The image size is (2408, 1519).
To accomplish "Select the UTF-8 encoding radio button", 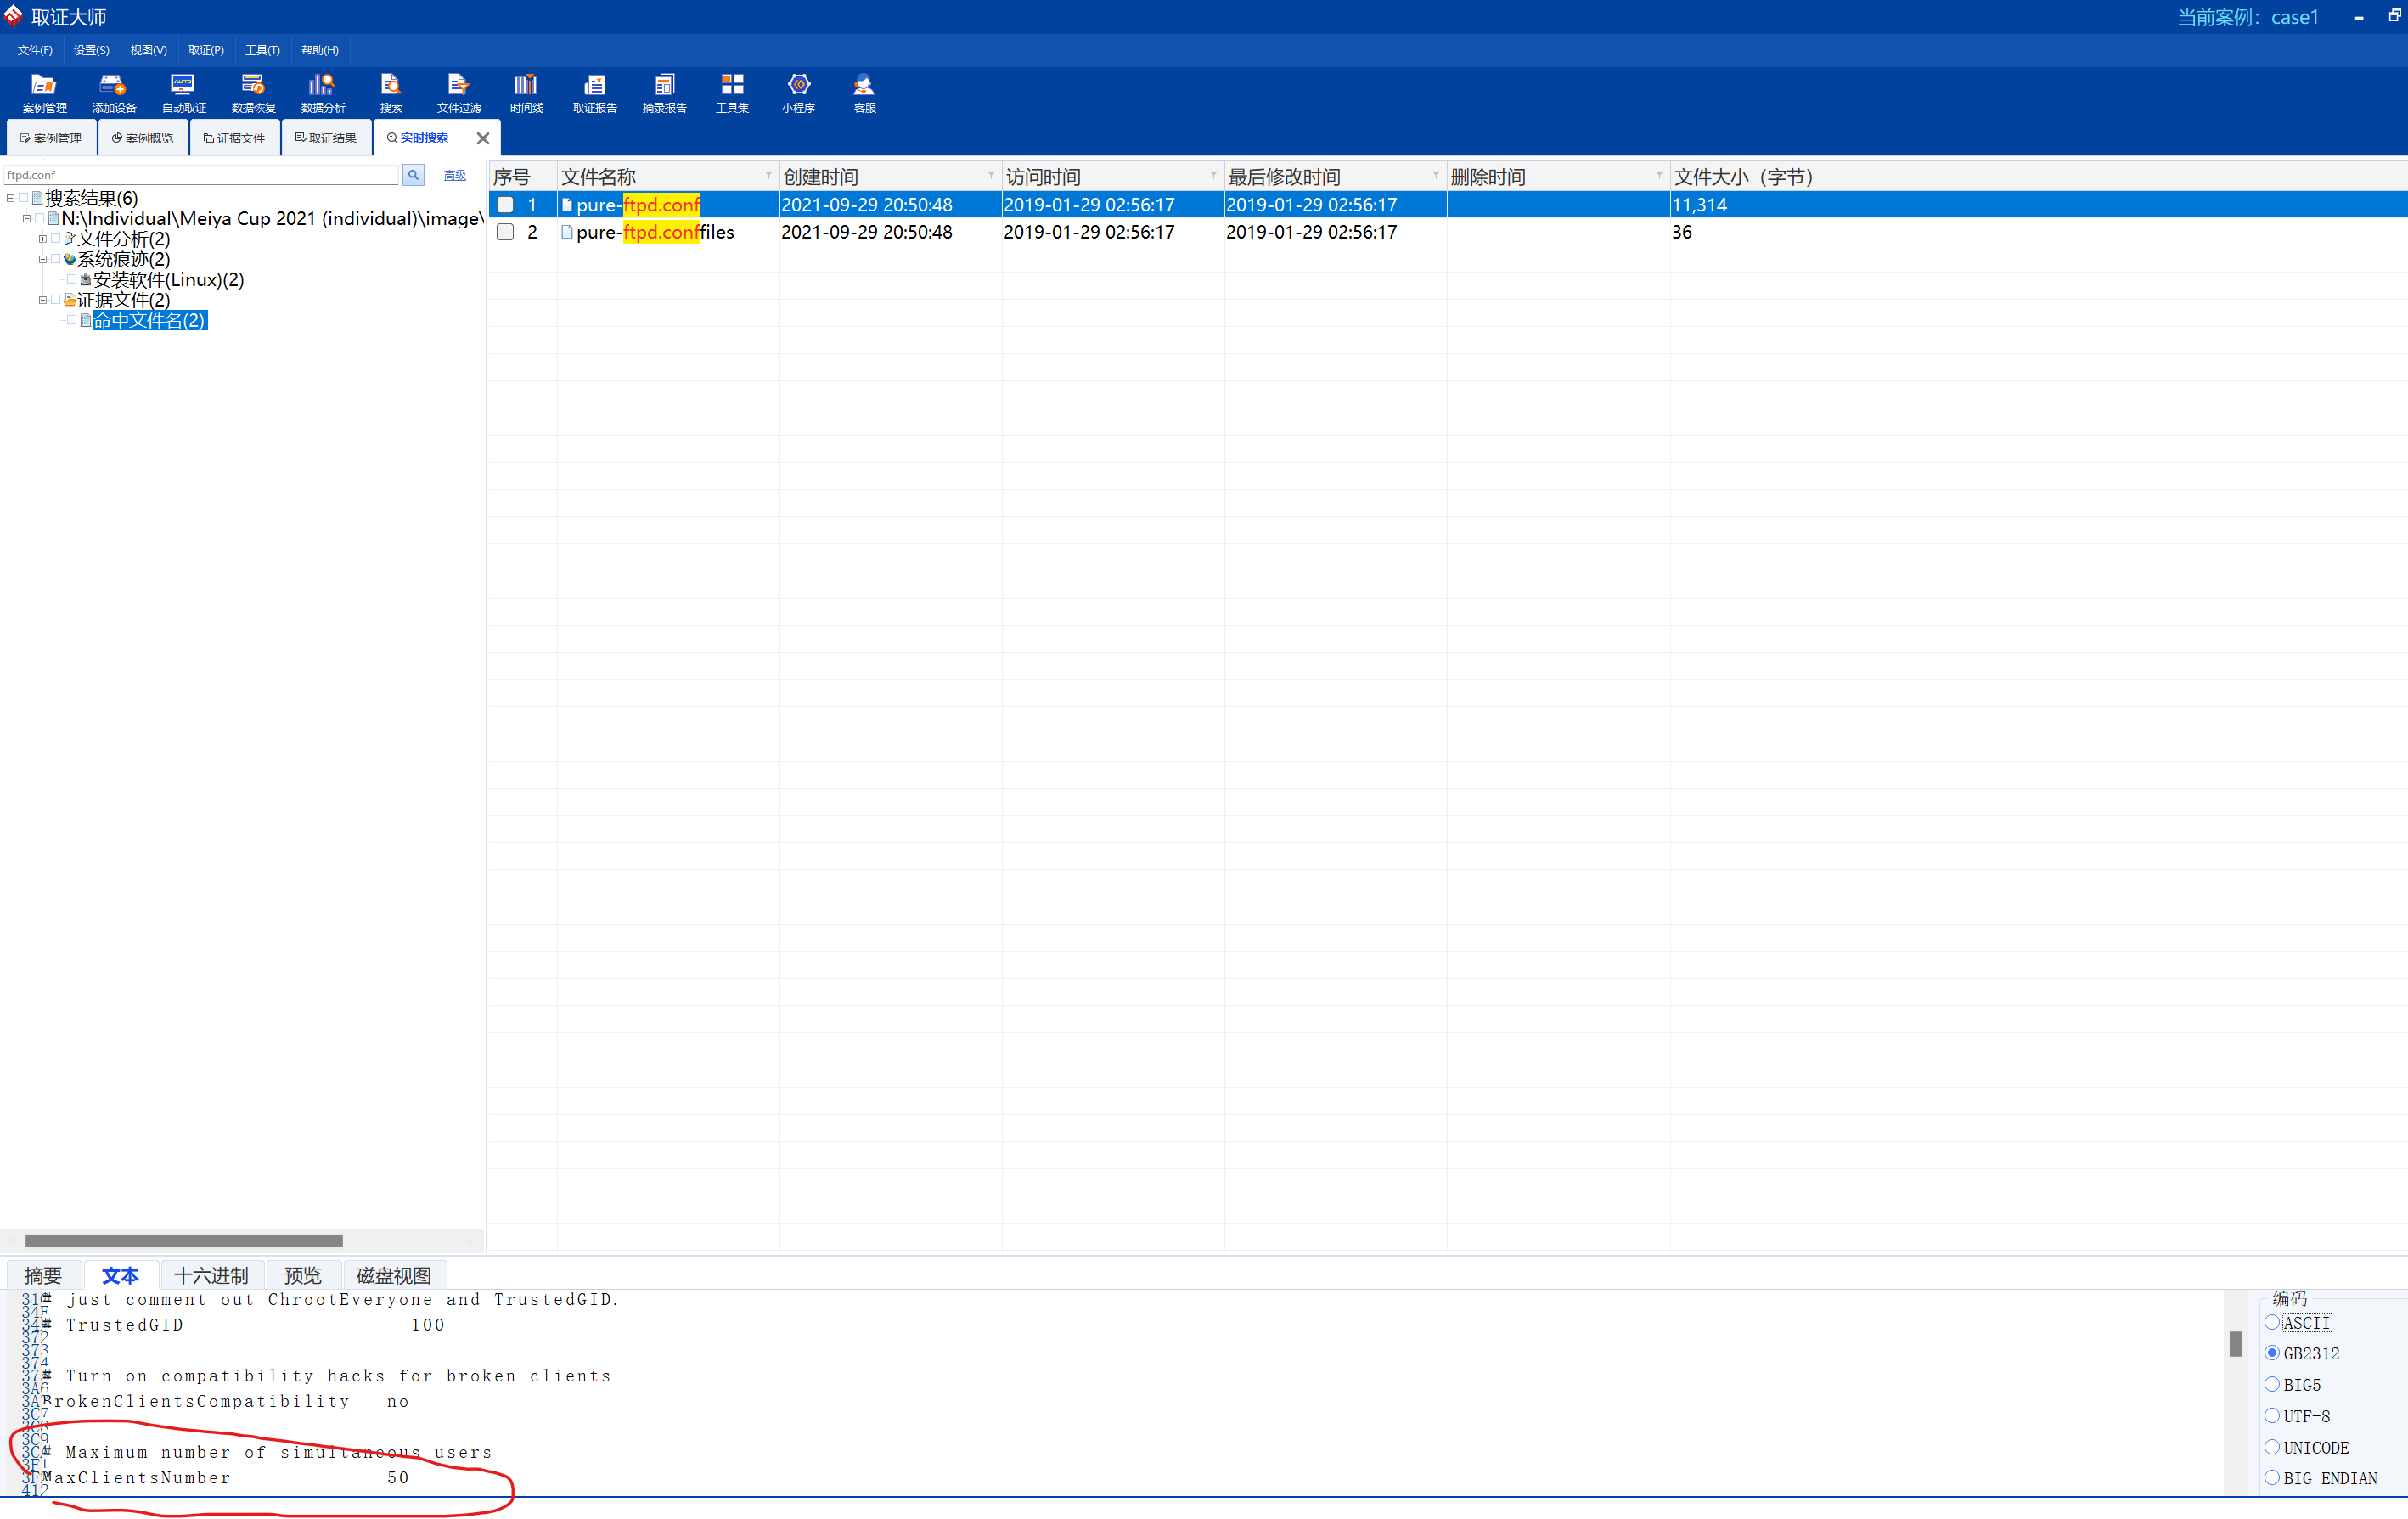I will [2271, 1416].
